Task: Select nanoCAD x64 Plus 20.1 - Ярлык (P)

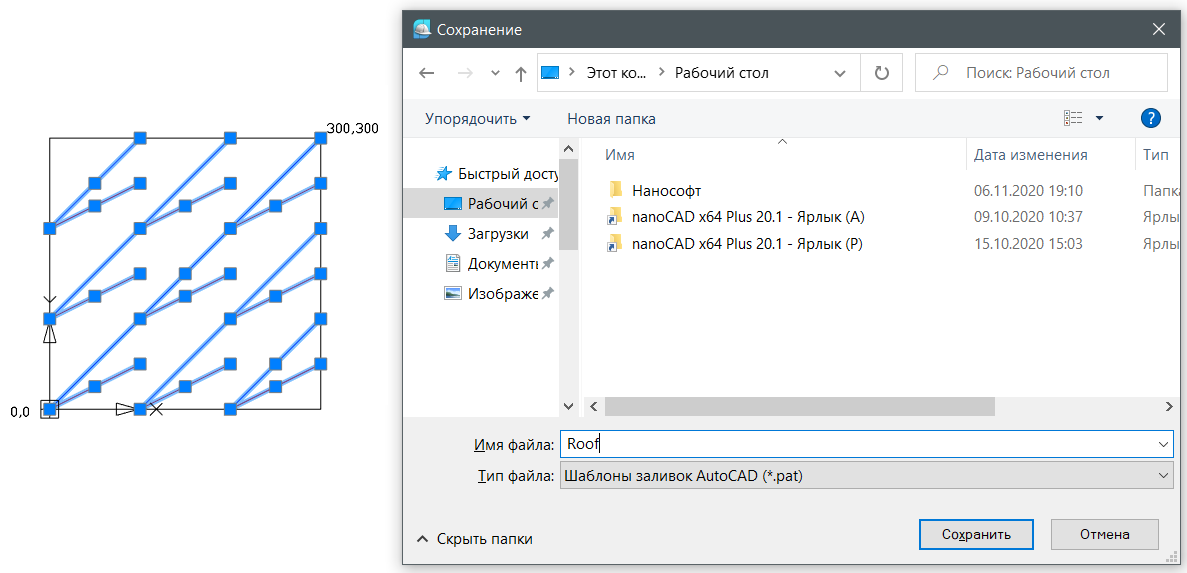Action: pos(747,244)
